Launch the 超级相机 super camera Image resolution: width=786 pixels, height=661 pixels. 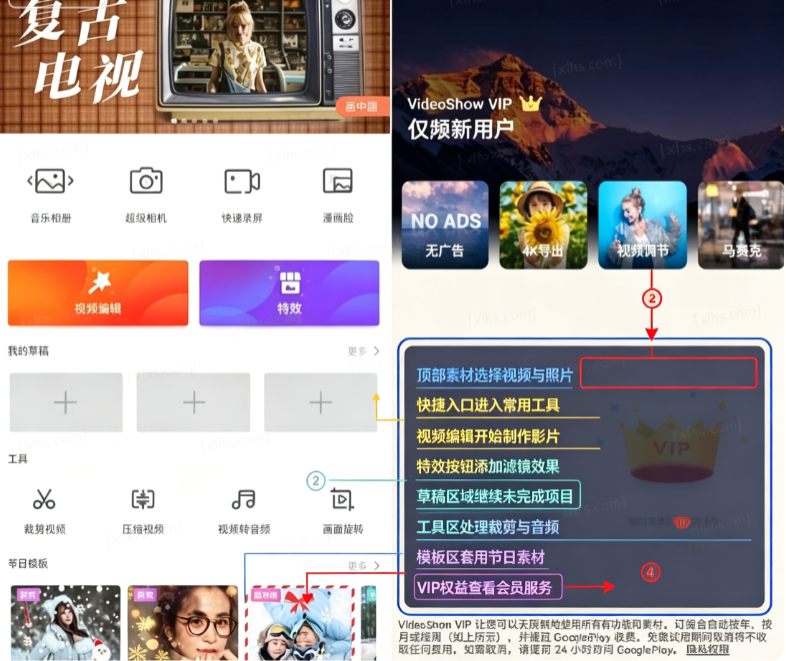coord(146,181)
